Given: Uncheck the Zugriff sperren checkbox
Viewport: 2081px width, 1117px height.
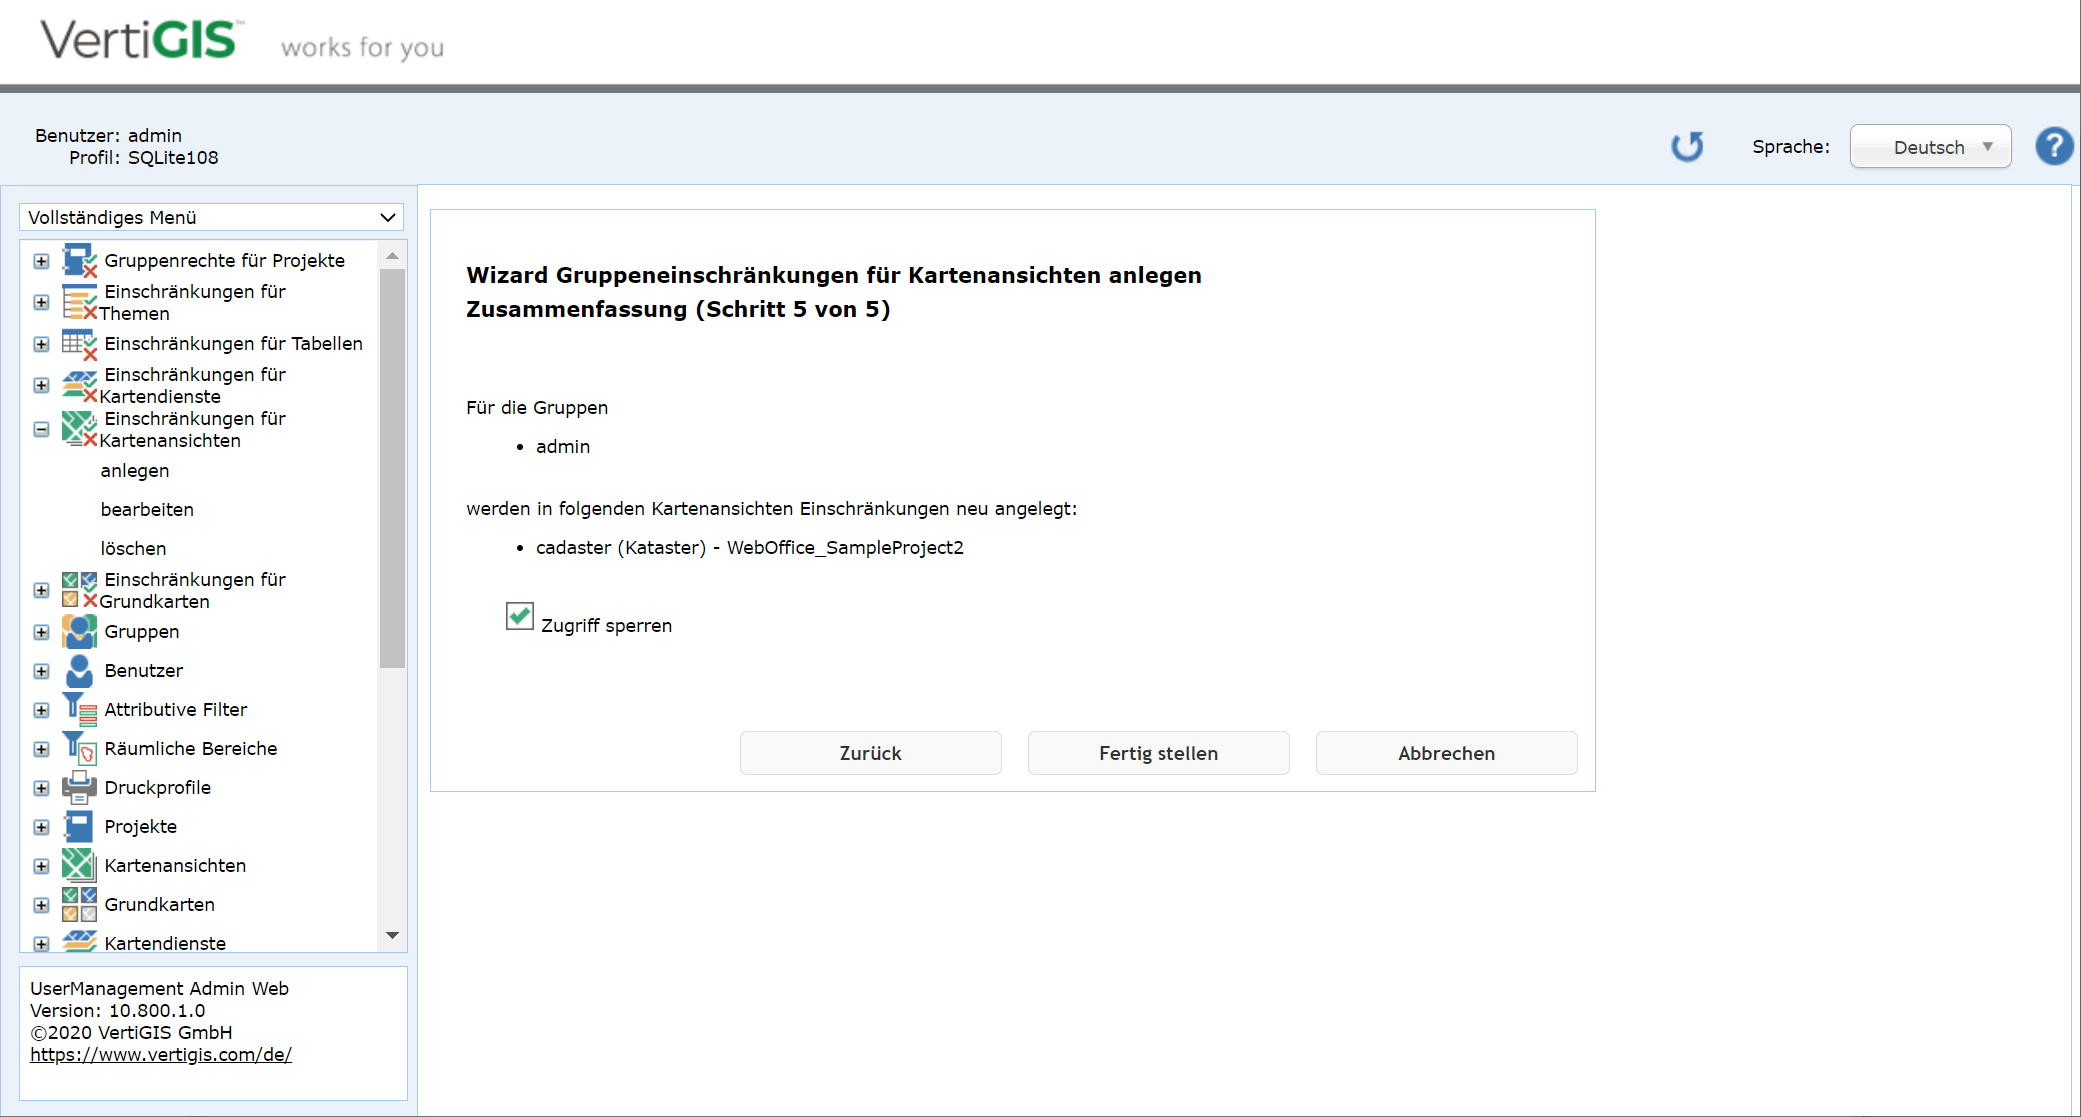Looking at the screenshot, I should point(519,616).
